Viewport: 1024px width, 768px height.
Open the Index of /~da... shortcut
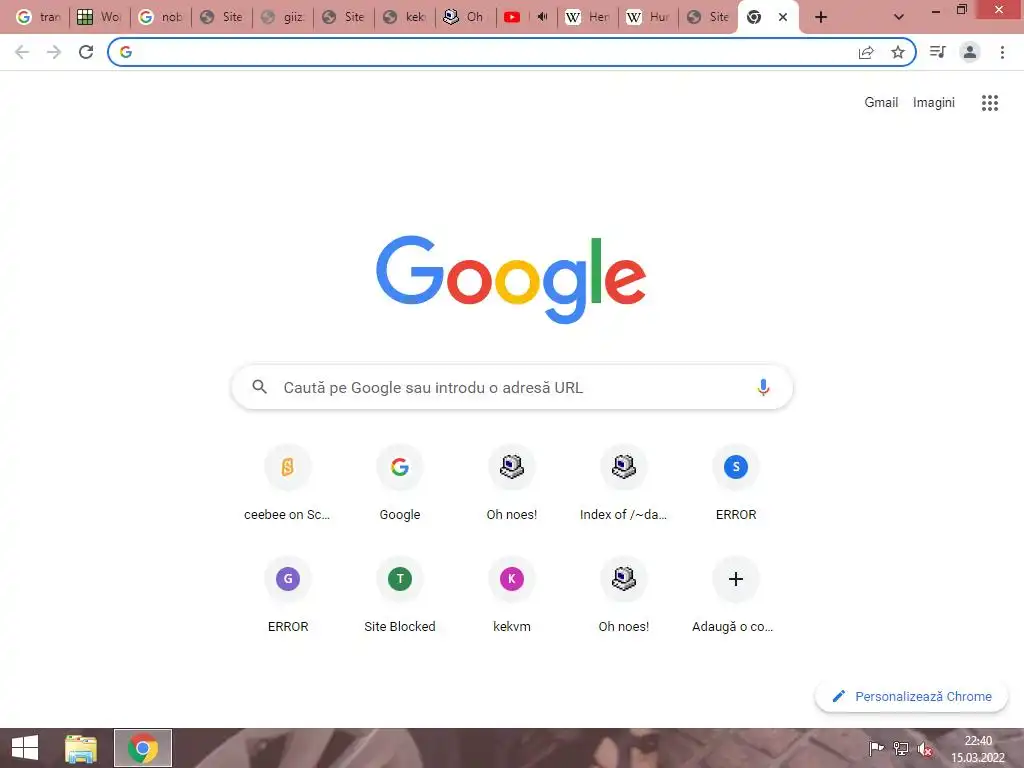click(x=624, y=483)
